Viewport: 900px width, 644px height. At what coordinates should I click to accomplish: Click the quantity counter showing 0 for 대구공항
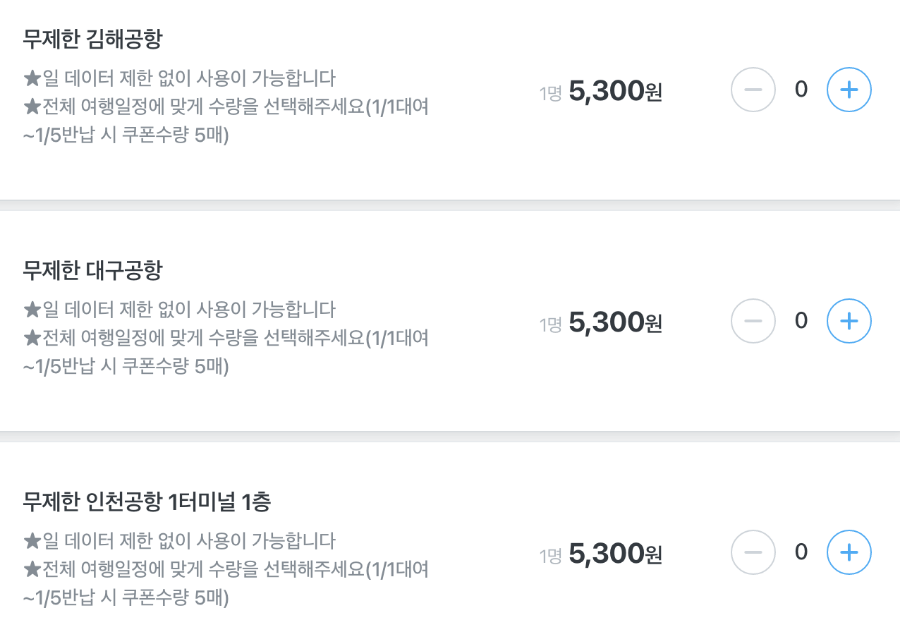coord(800,321)
